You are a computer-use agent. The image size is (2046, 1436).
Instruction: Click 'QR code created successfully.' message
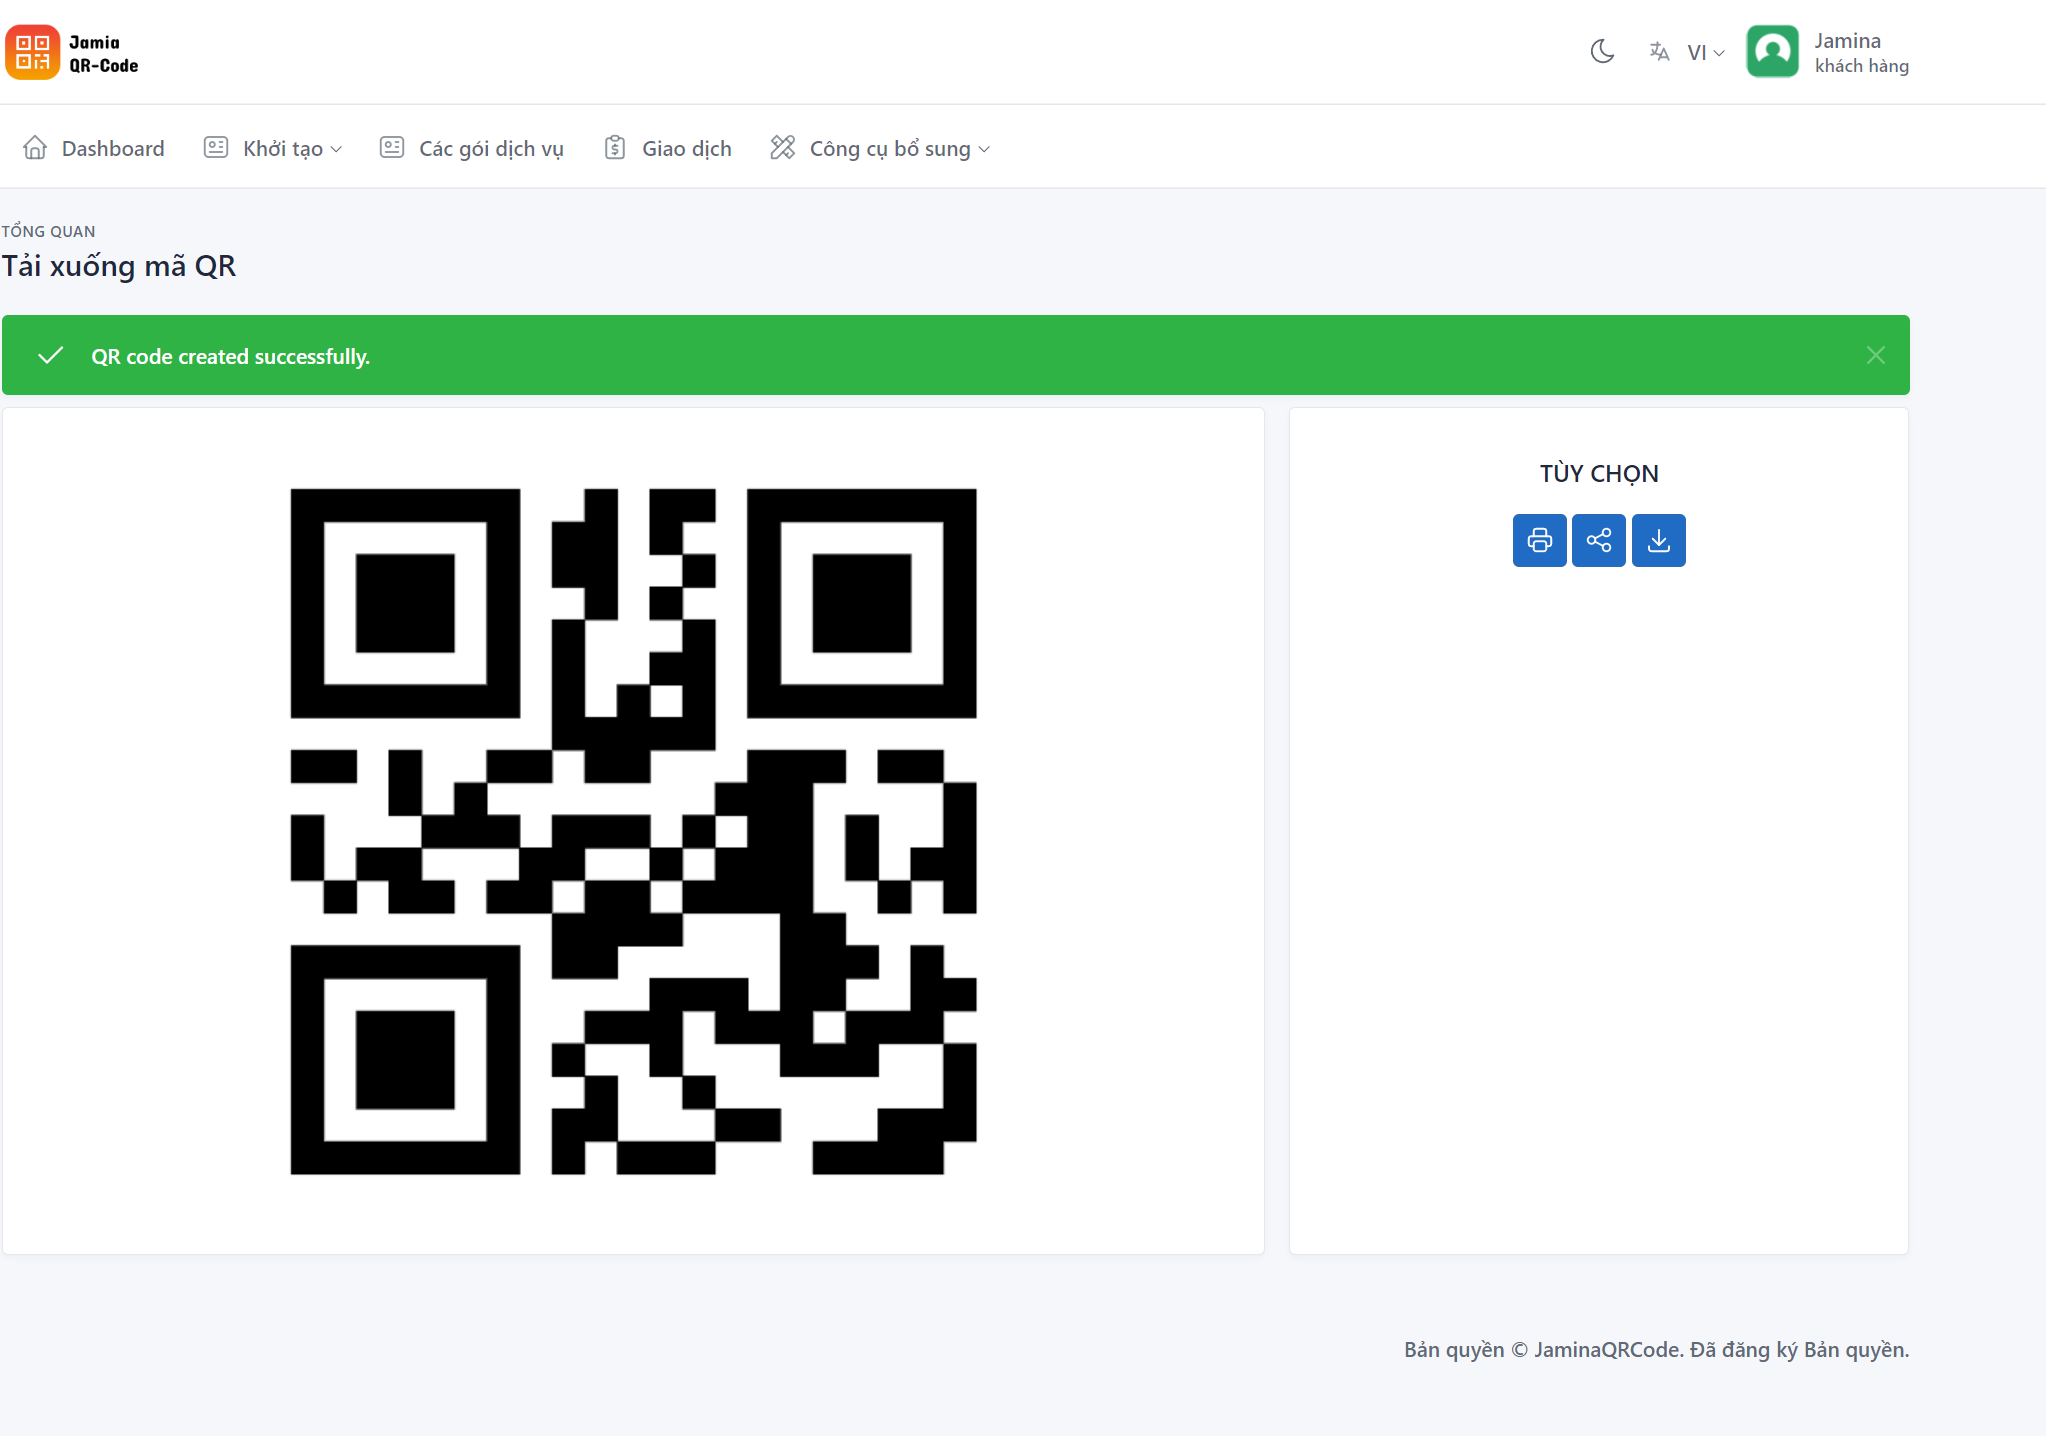231,356
